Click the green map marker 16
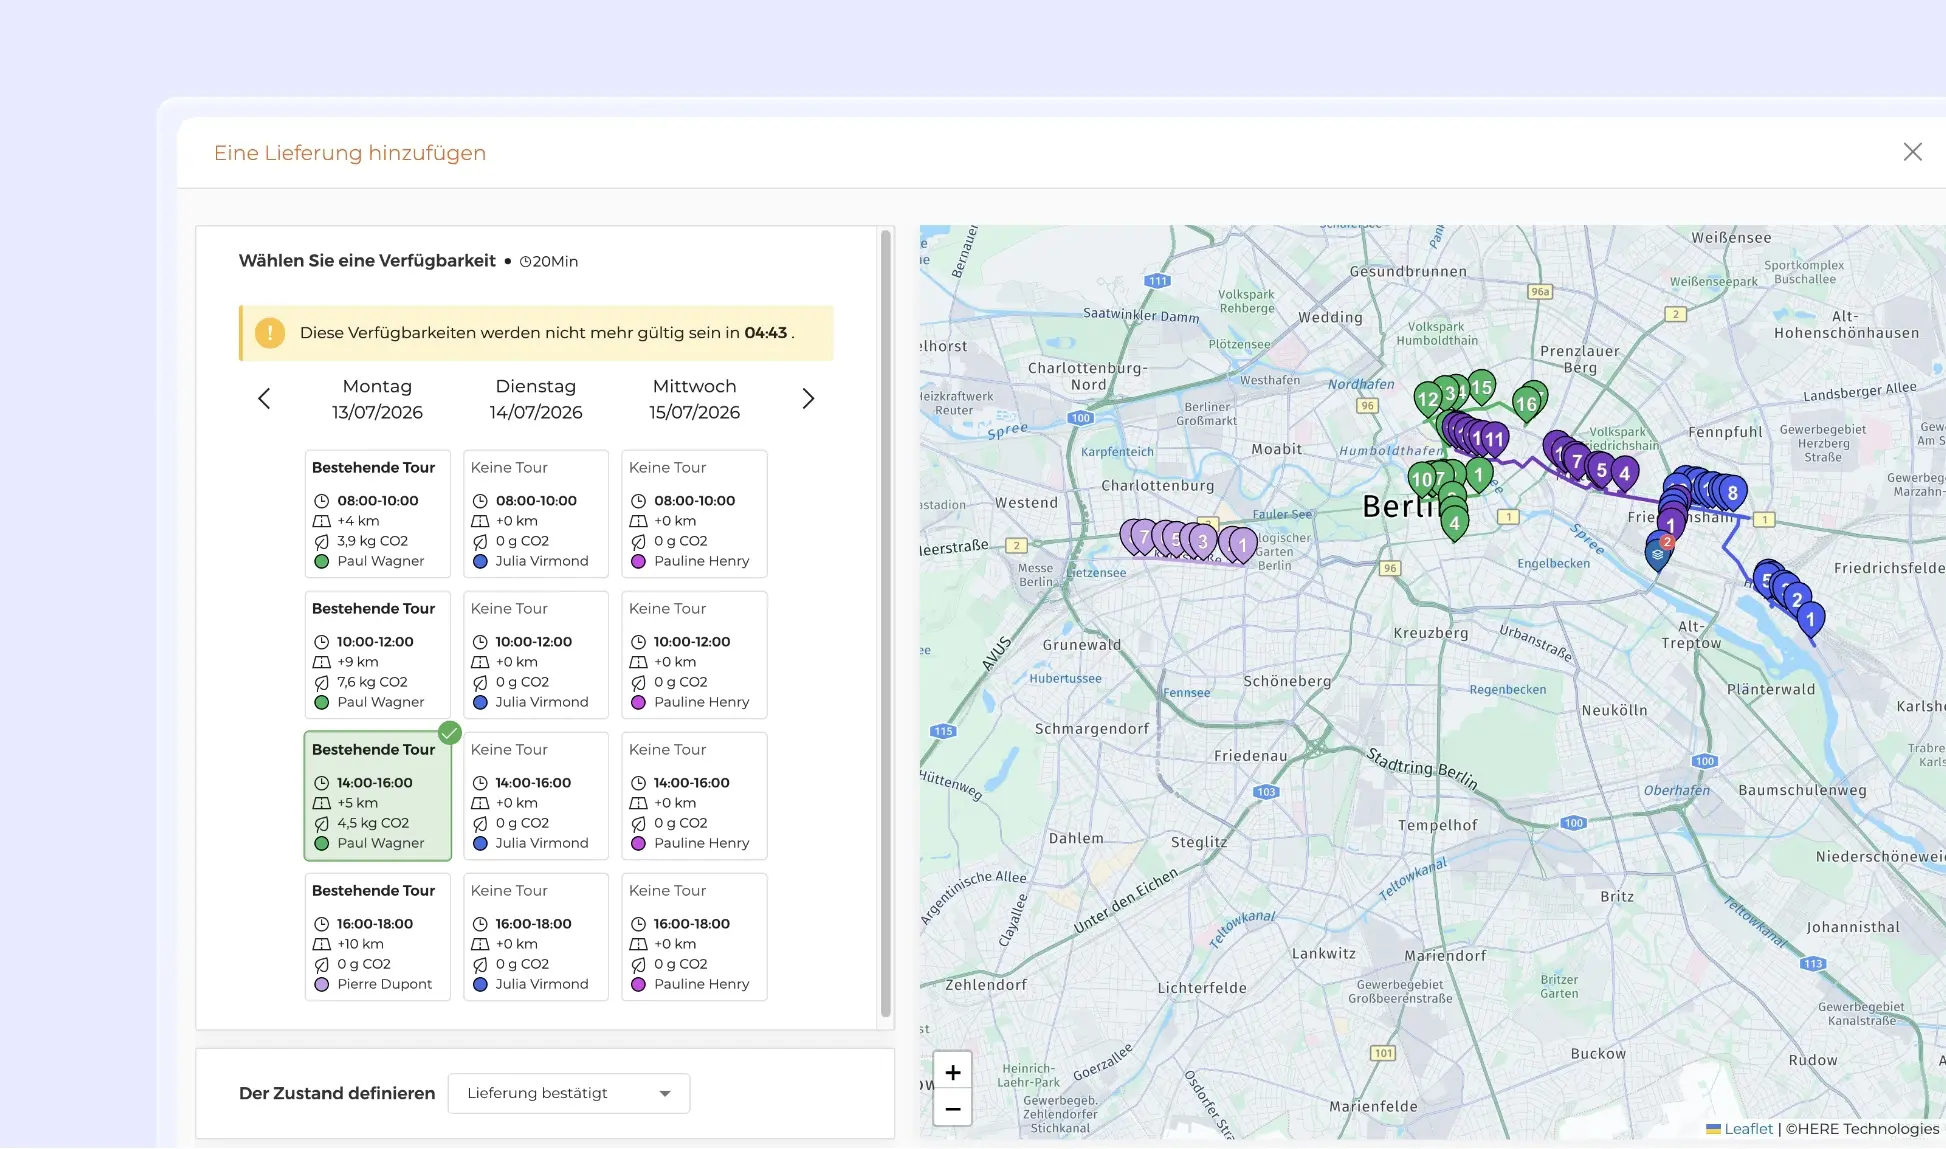The width and height of the screenshot is (1946, 1149). tap(1526, 404)
